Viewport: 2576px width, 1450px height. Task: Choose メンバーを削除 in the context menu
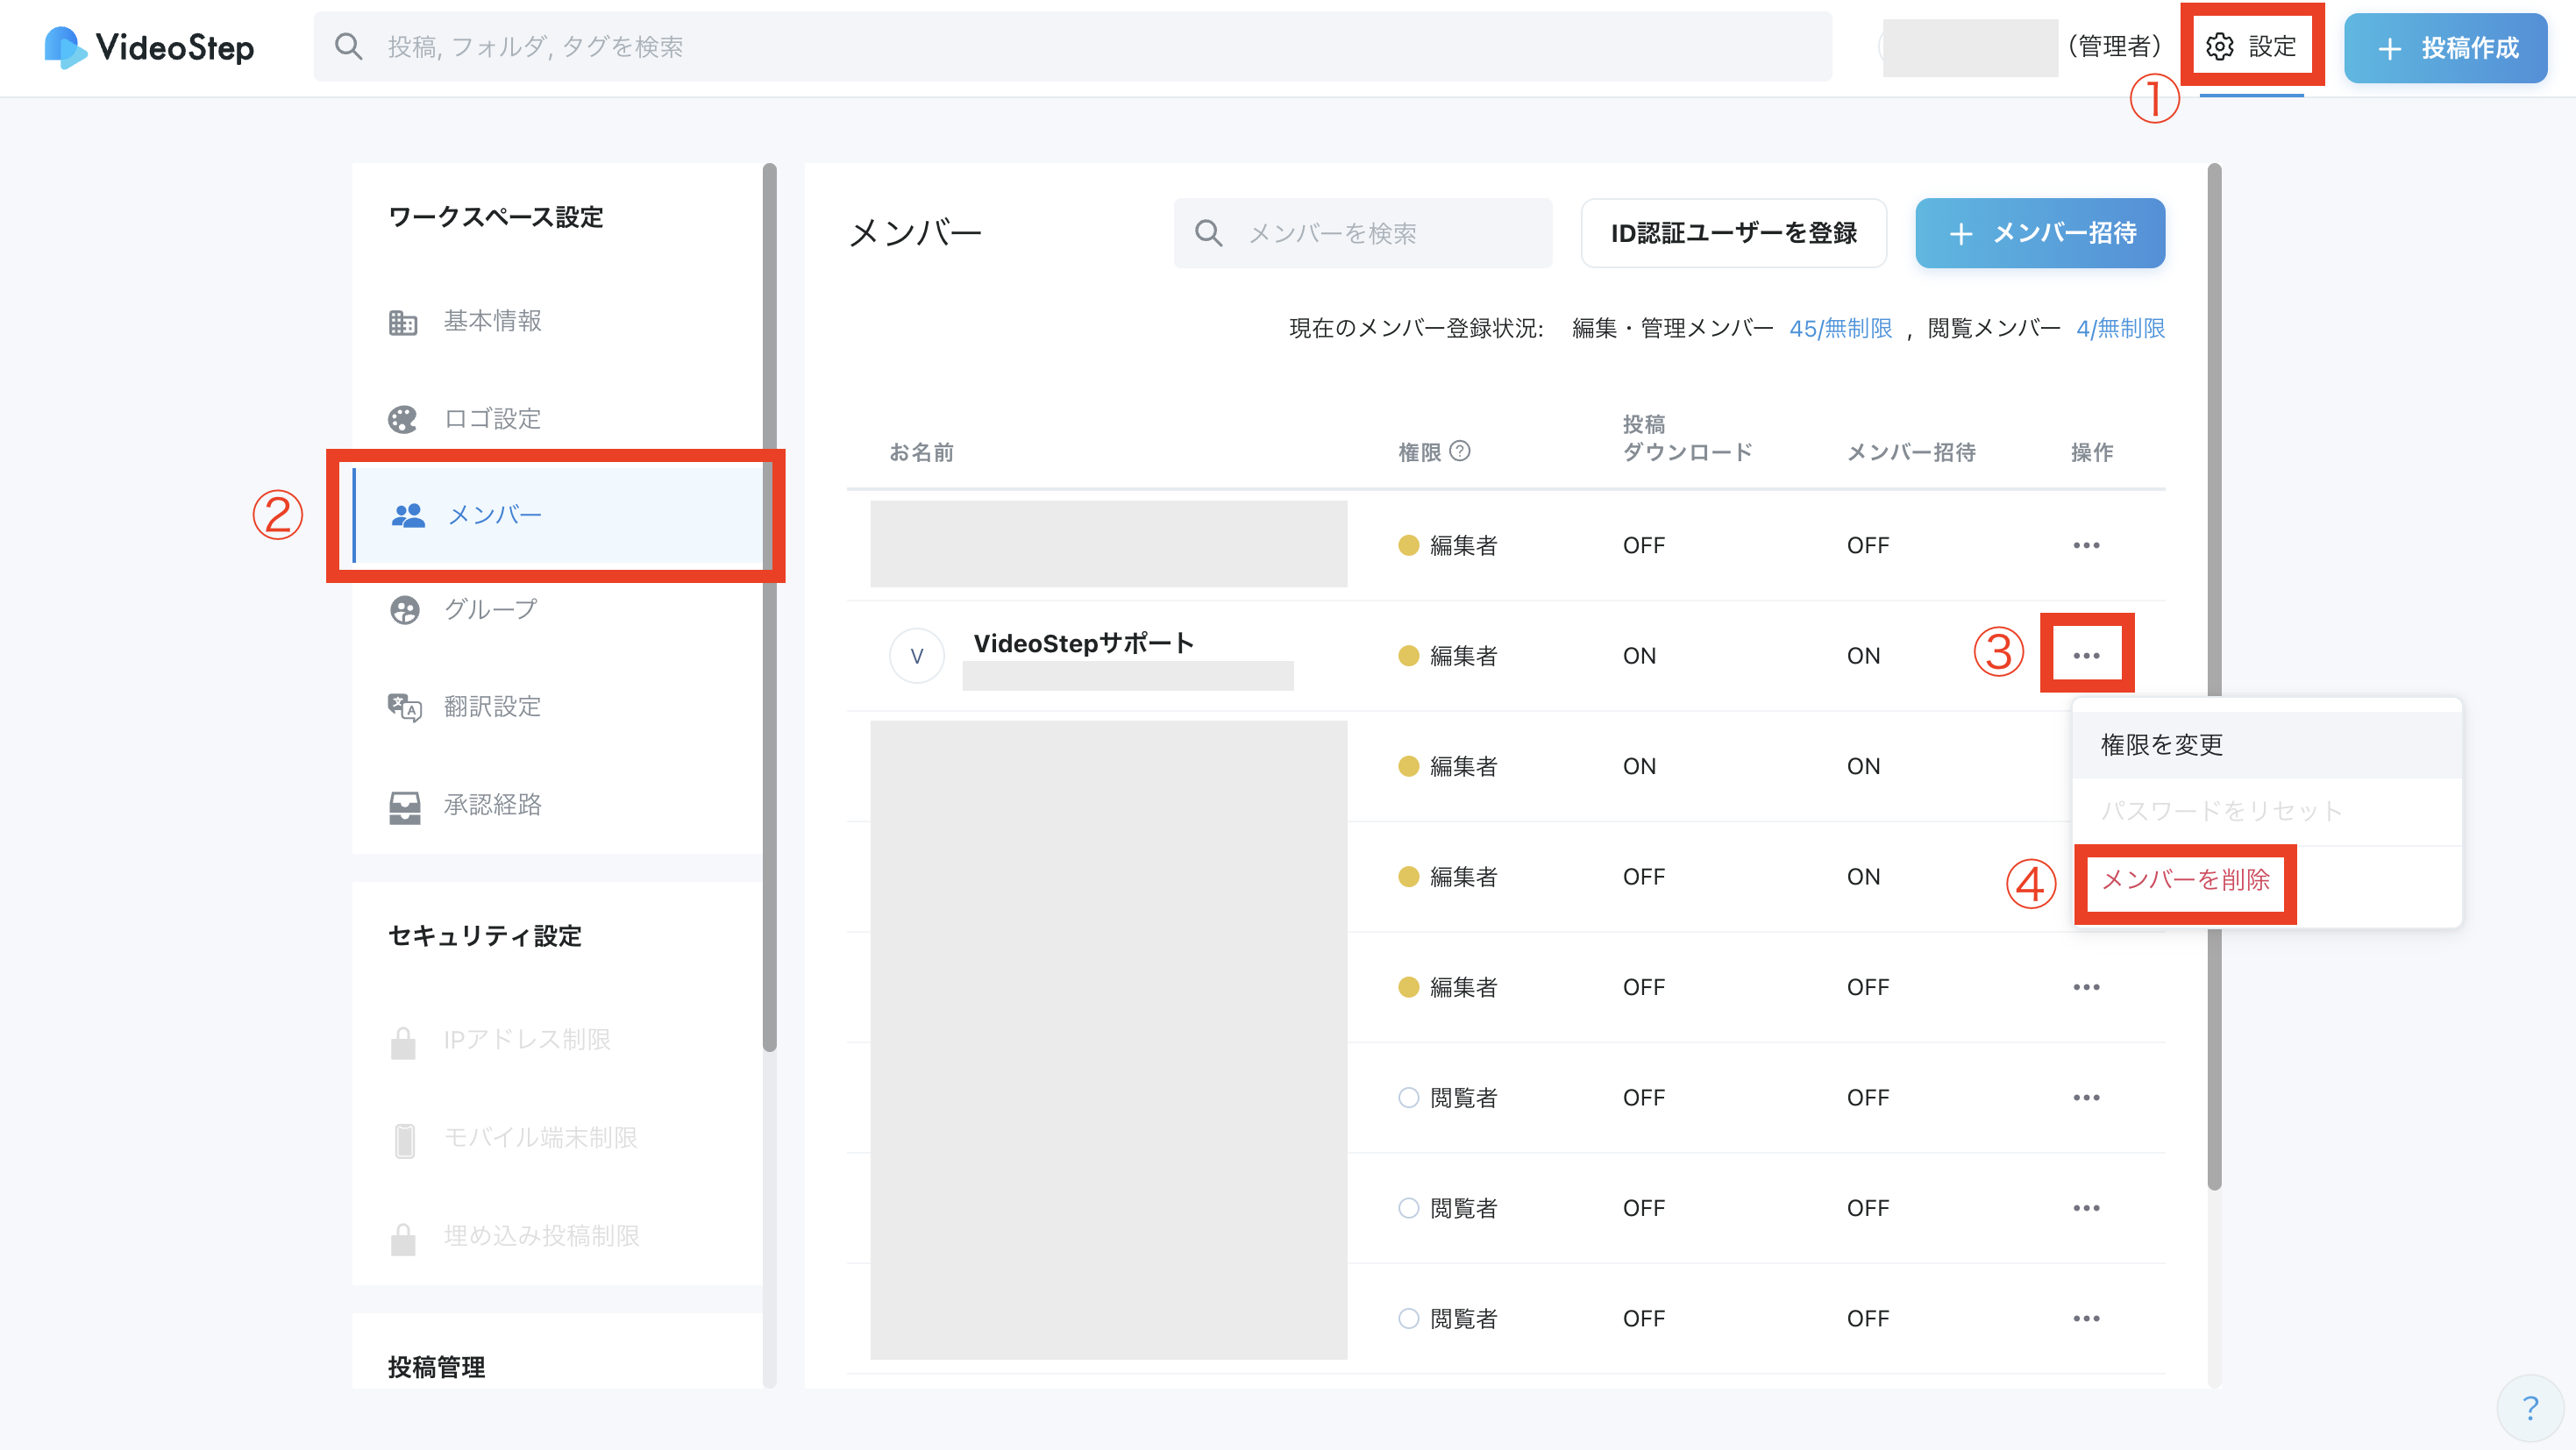pyautogui.click(x=2185, y=880)
